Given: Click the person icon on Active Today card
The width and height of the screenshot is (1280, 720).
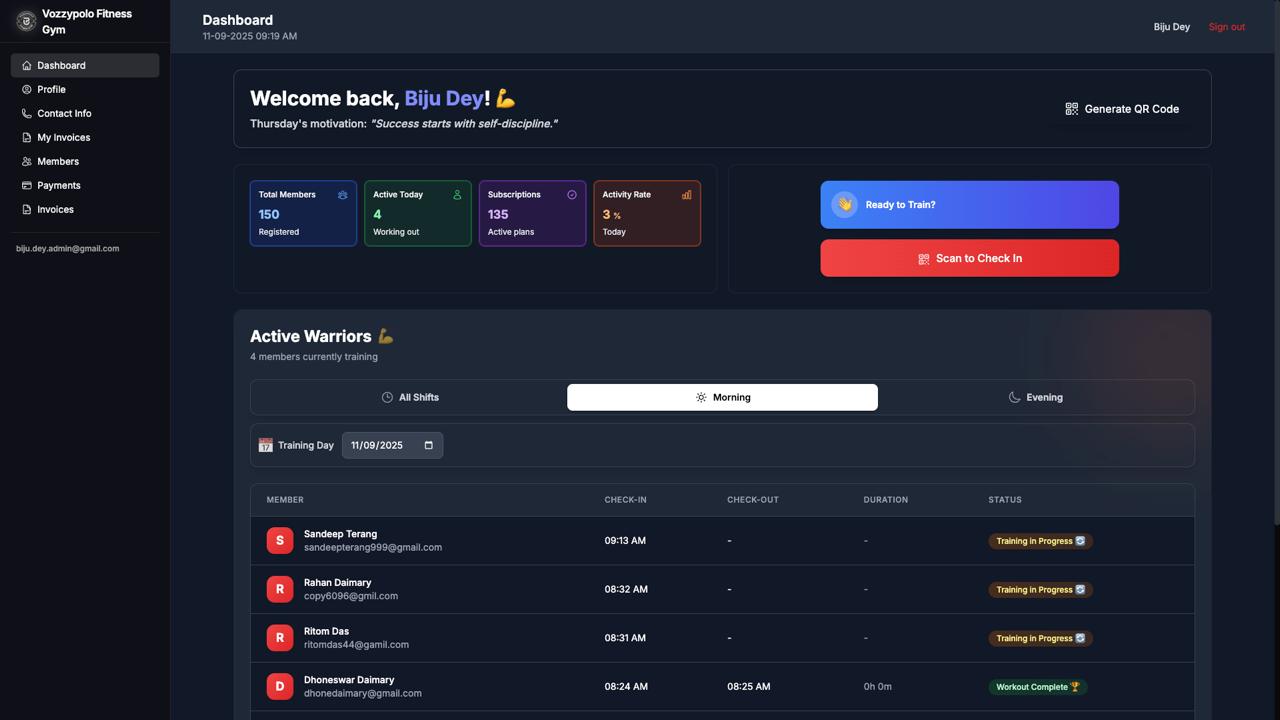Looking at the screenshot, I should pos(457,195).
